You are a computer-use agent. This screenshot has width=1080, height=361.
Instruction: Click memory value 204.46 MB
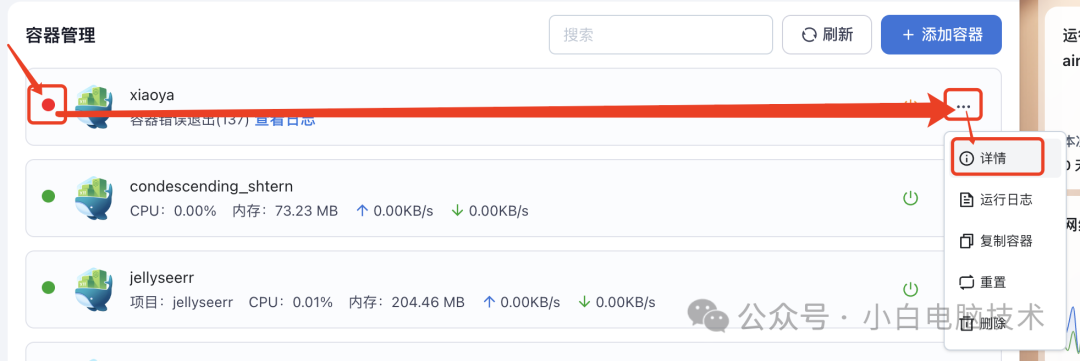tap(428, 302)
